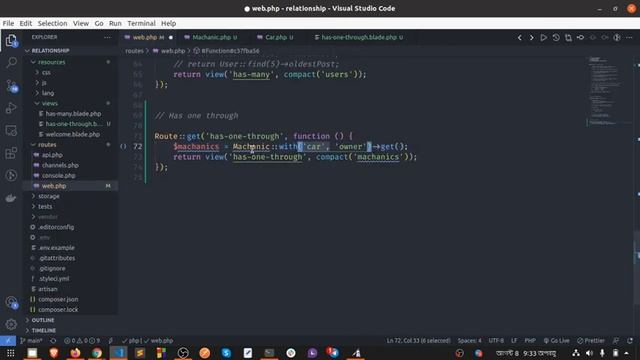Open file history timeline icon in toolbar
The width and height of the screenshot is (640, 360).
tap(556, 38)
